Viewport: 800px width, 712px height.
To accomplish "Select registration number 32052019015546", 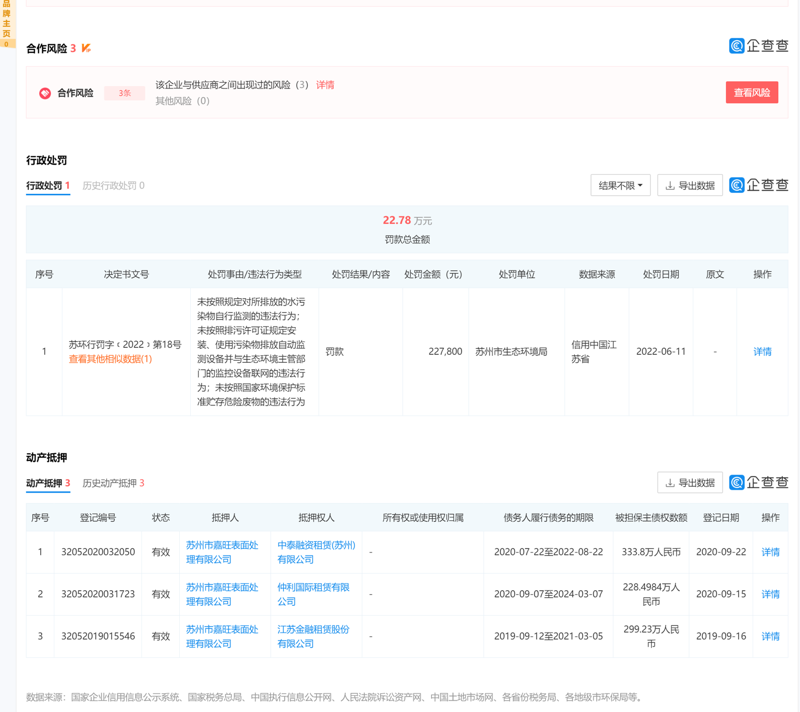I will point(98,637).
